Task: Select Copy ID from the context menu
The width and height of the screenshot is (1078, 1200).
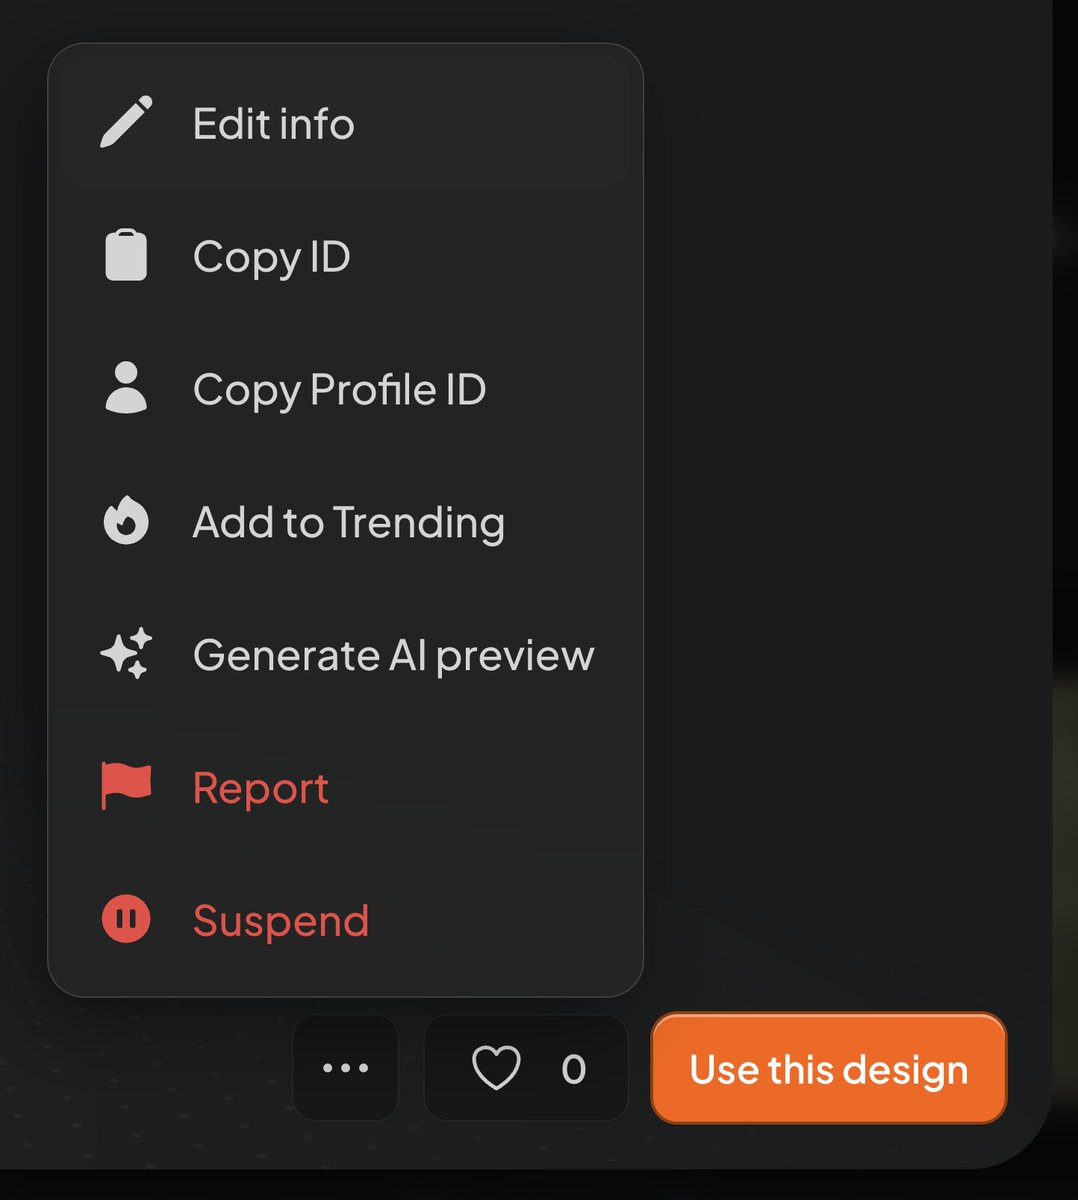Action: [x=271, y=255]
